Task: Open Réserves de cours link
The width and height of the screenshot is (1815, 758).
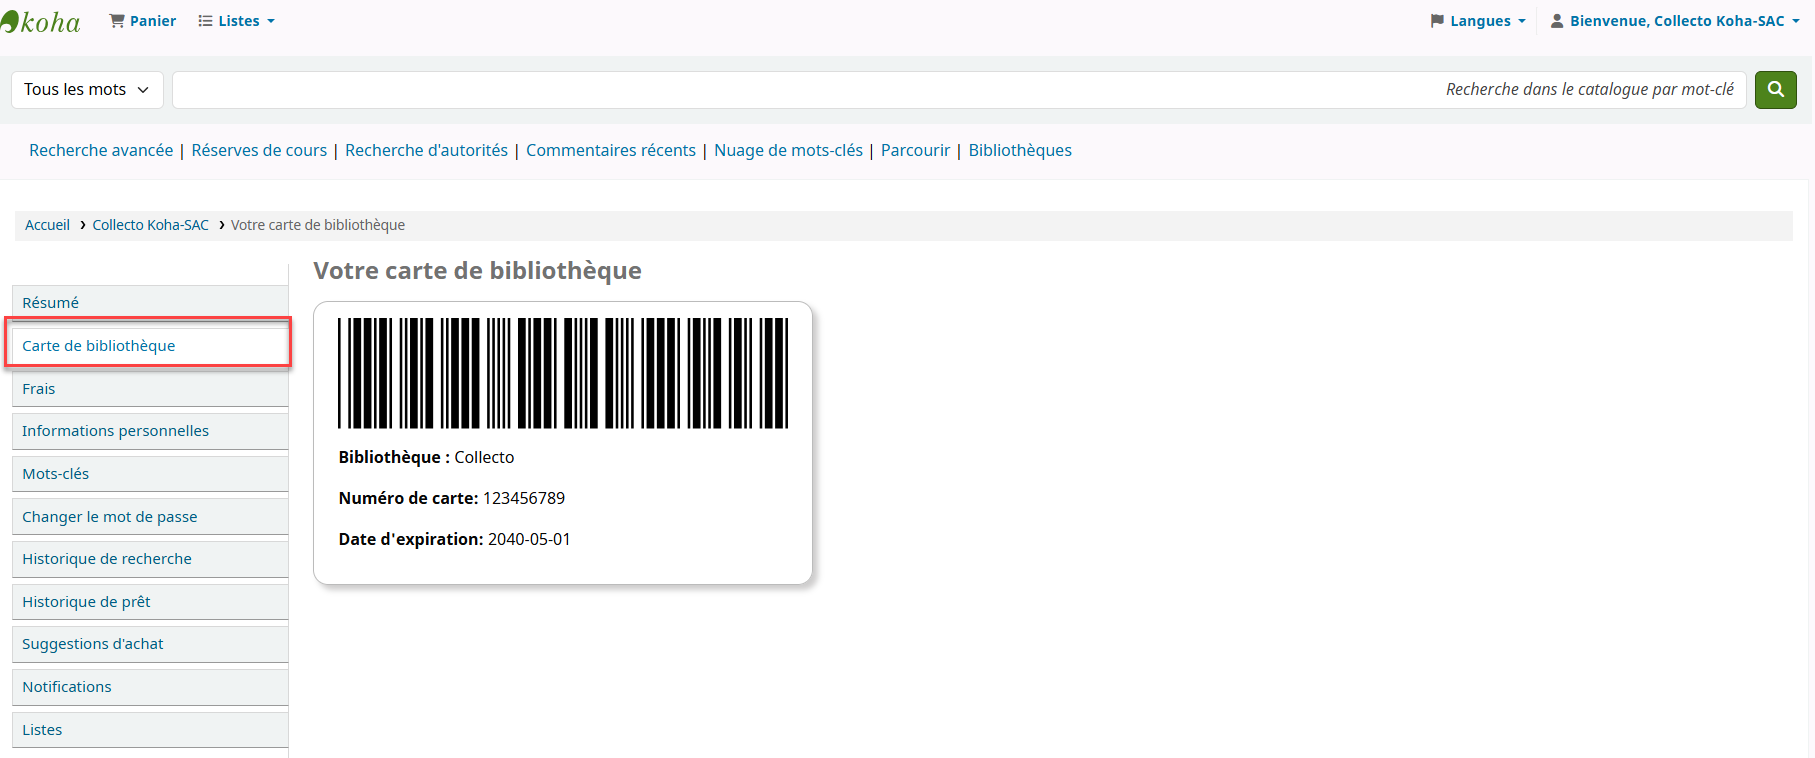Action: 259,150
